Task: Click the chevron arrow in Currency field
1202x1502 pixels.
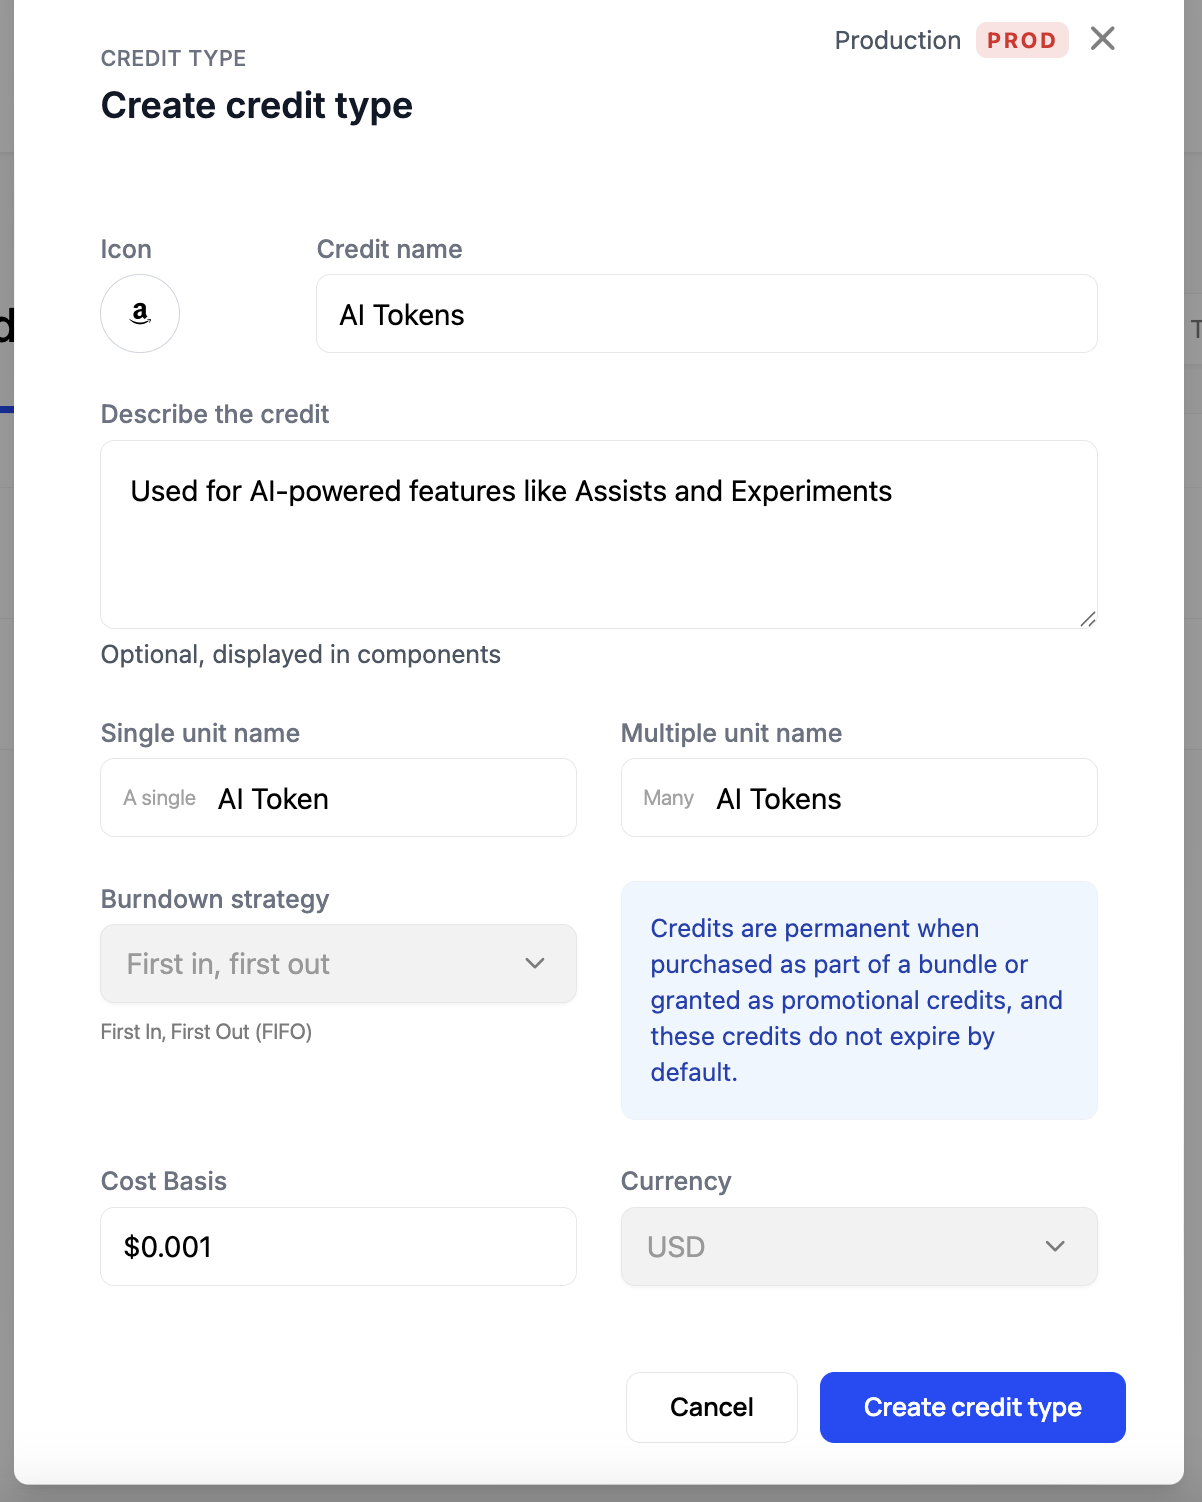Action: point(1054,1247)
